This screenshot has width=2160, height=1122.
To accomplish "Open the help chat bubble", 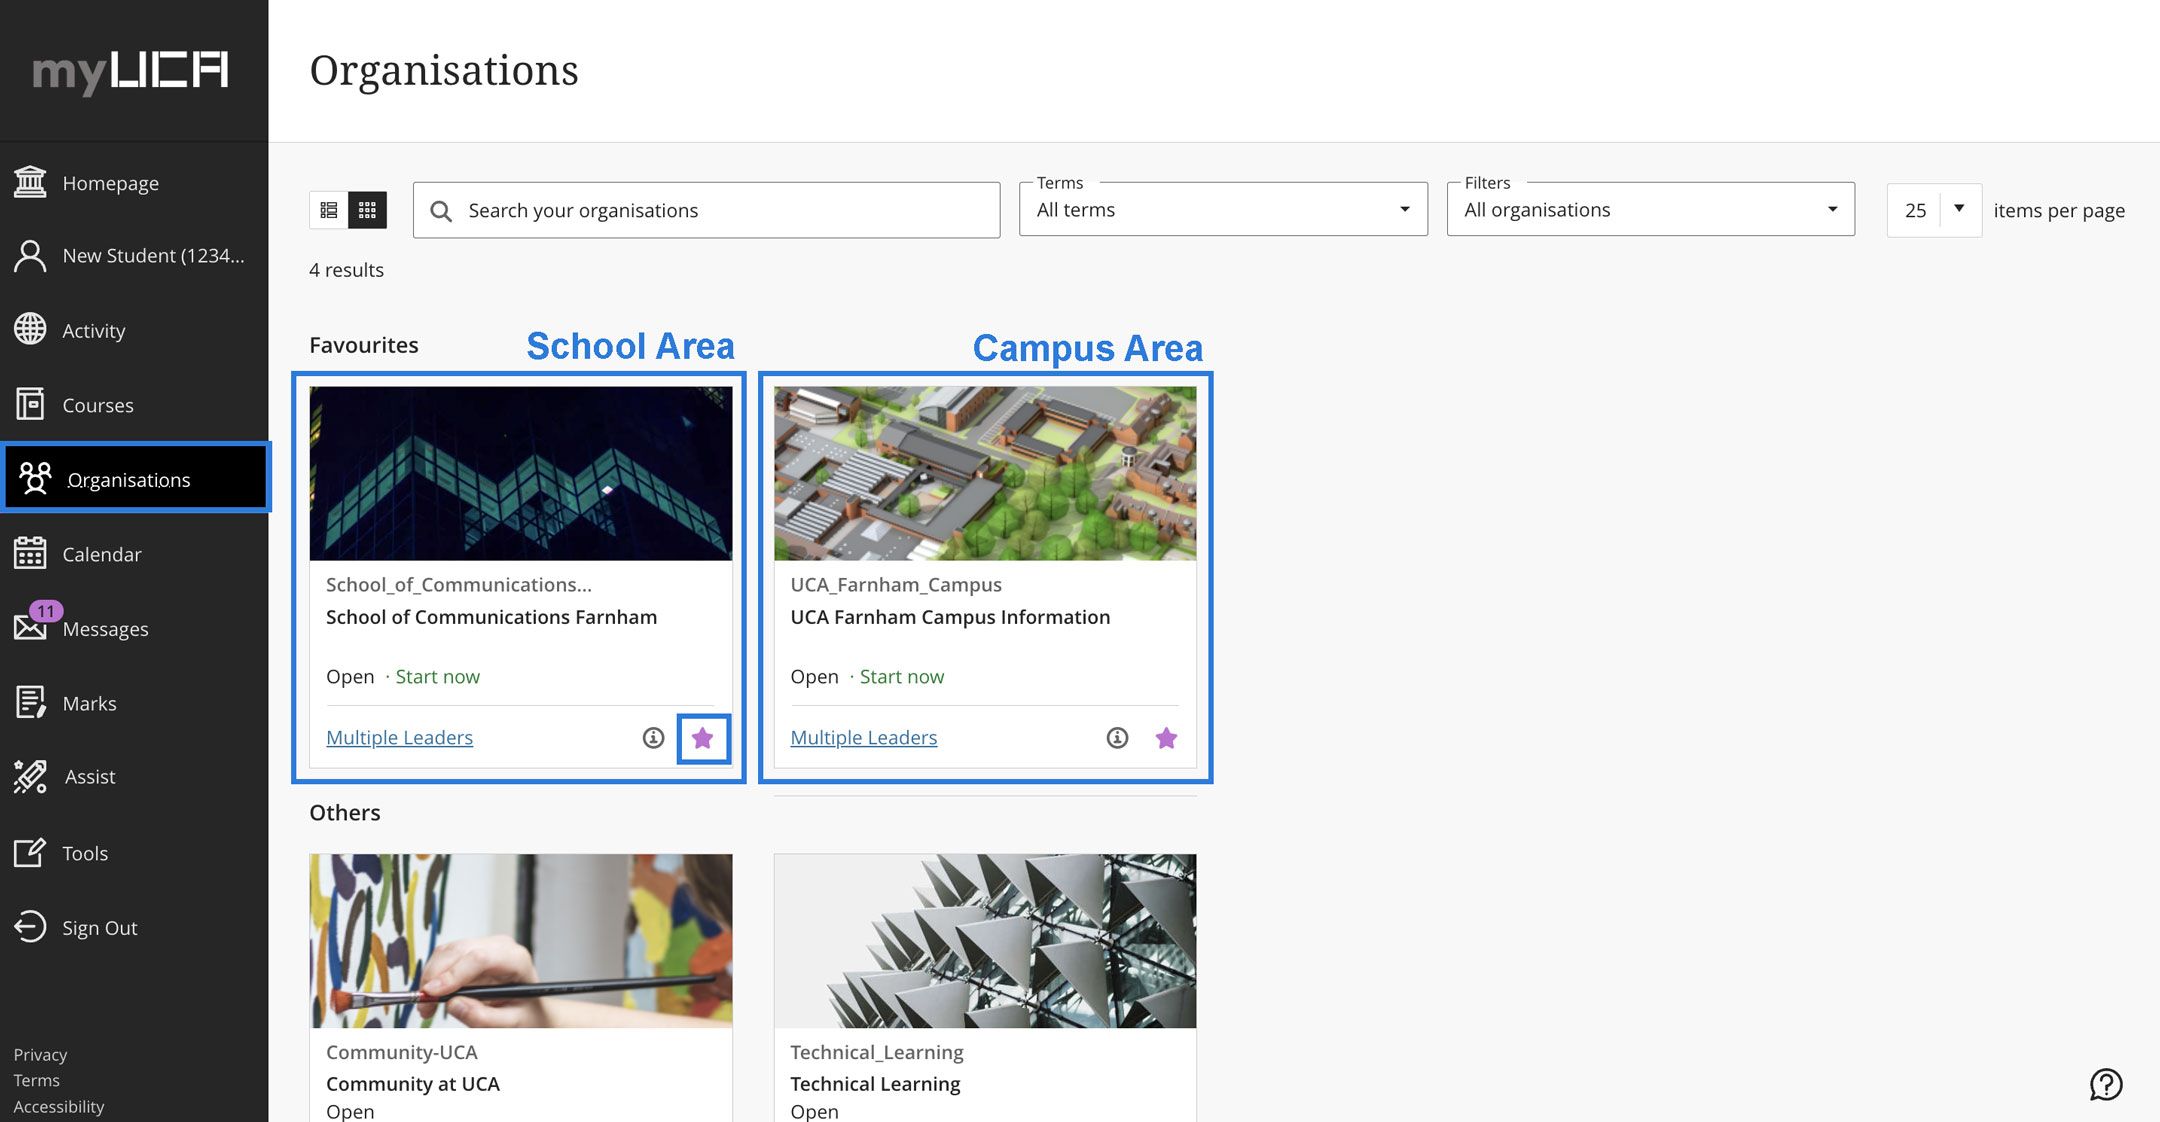I will [x=2106, y=1084].
